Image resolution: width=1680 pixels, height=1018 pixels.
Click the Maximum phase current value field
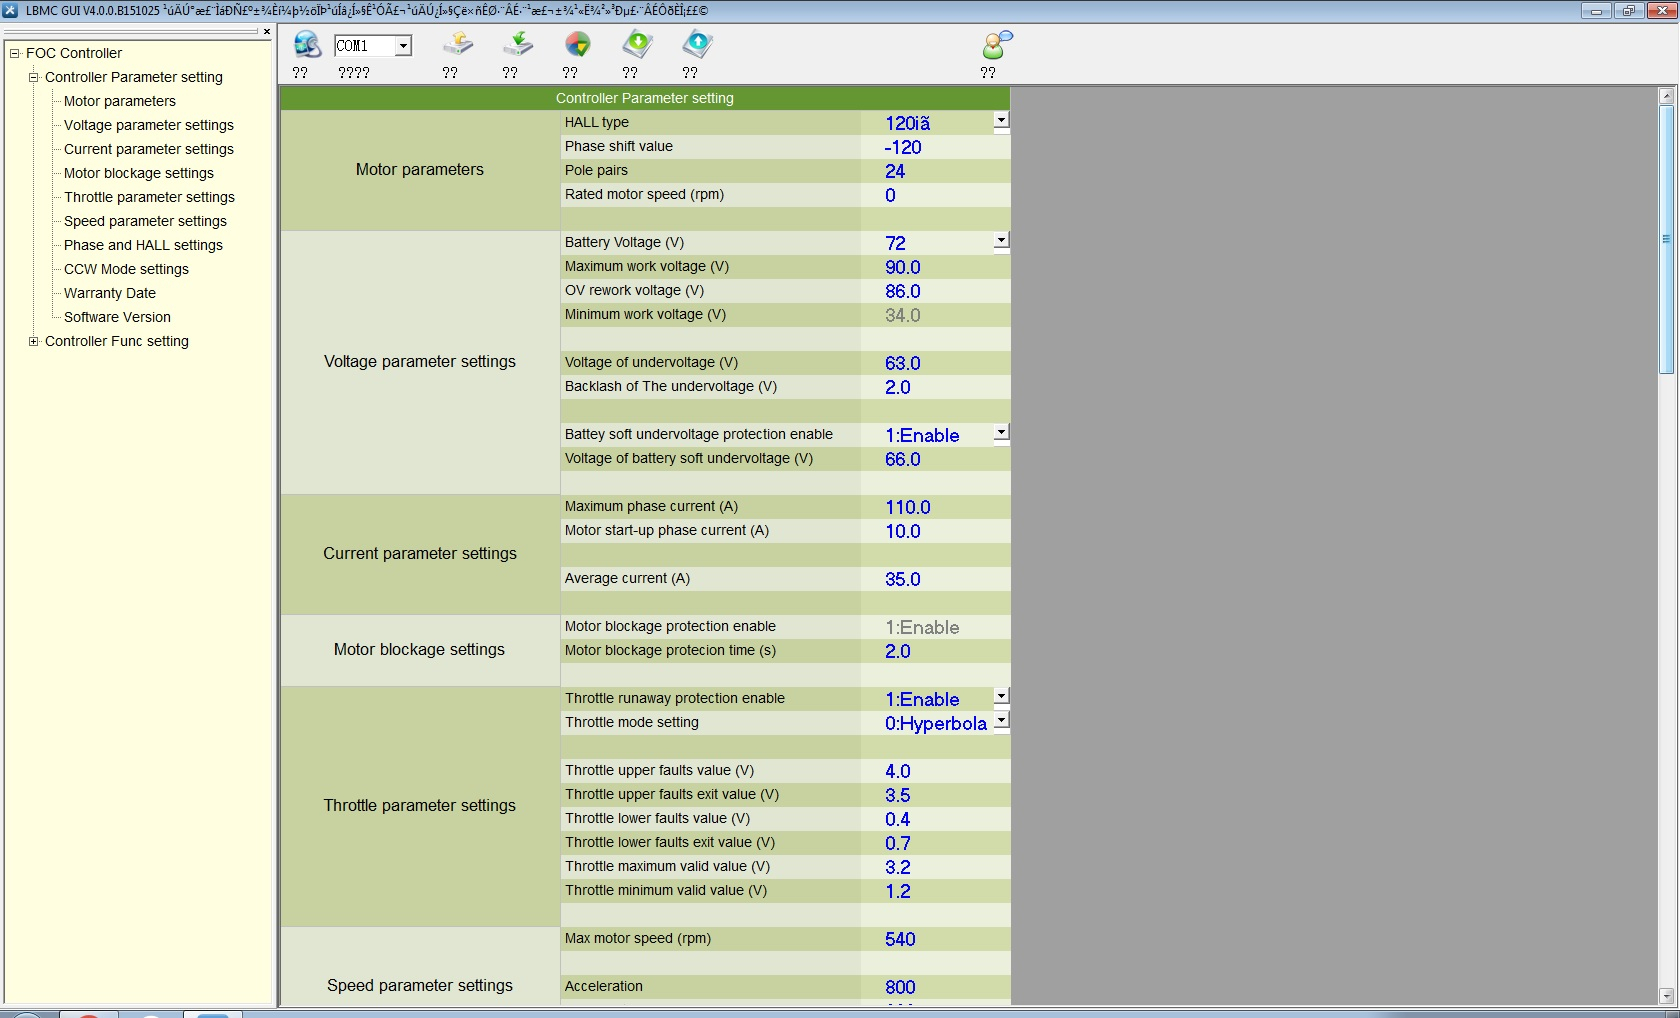point(934,507)
